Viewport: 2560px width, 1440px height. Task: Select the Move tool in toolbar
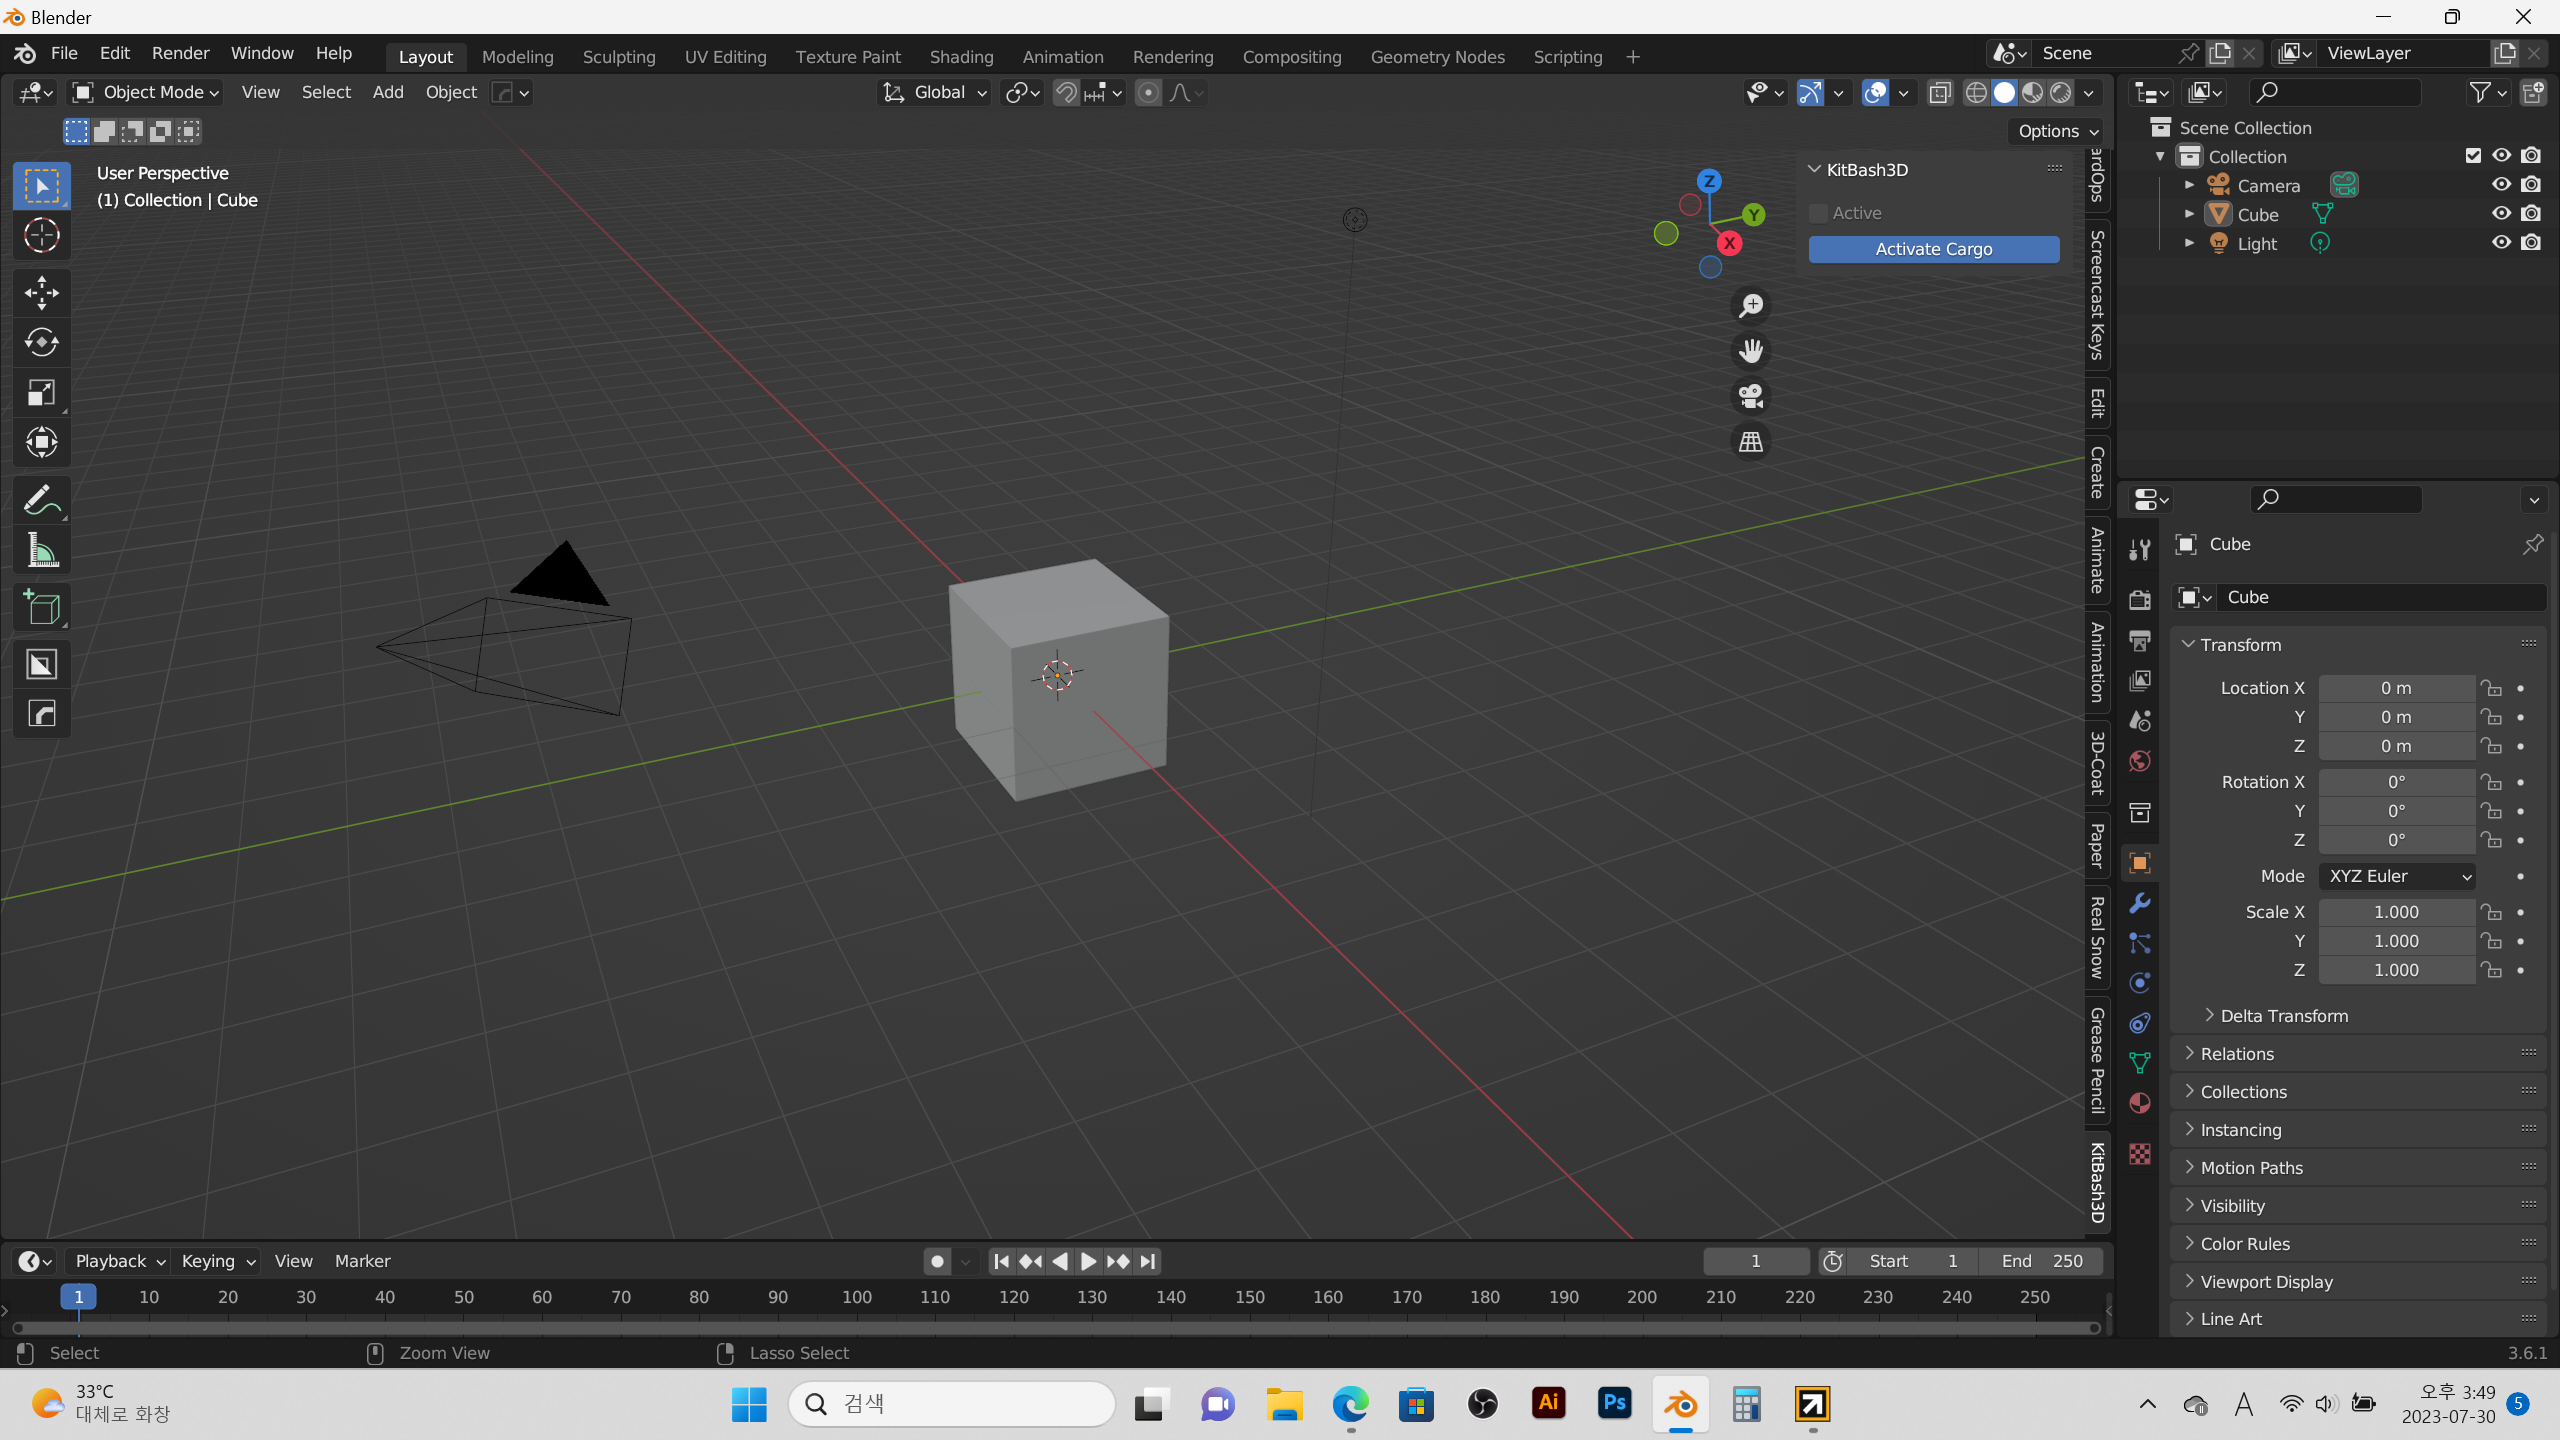tap(41, 292)
